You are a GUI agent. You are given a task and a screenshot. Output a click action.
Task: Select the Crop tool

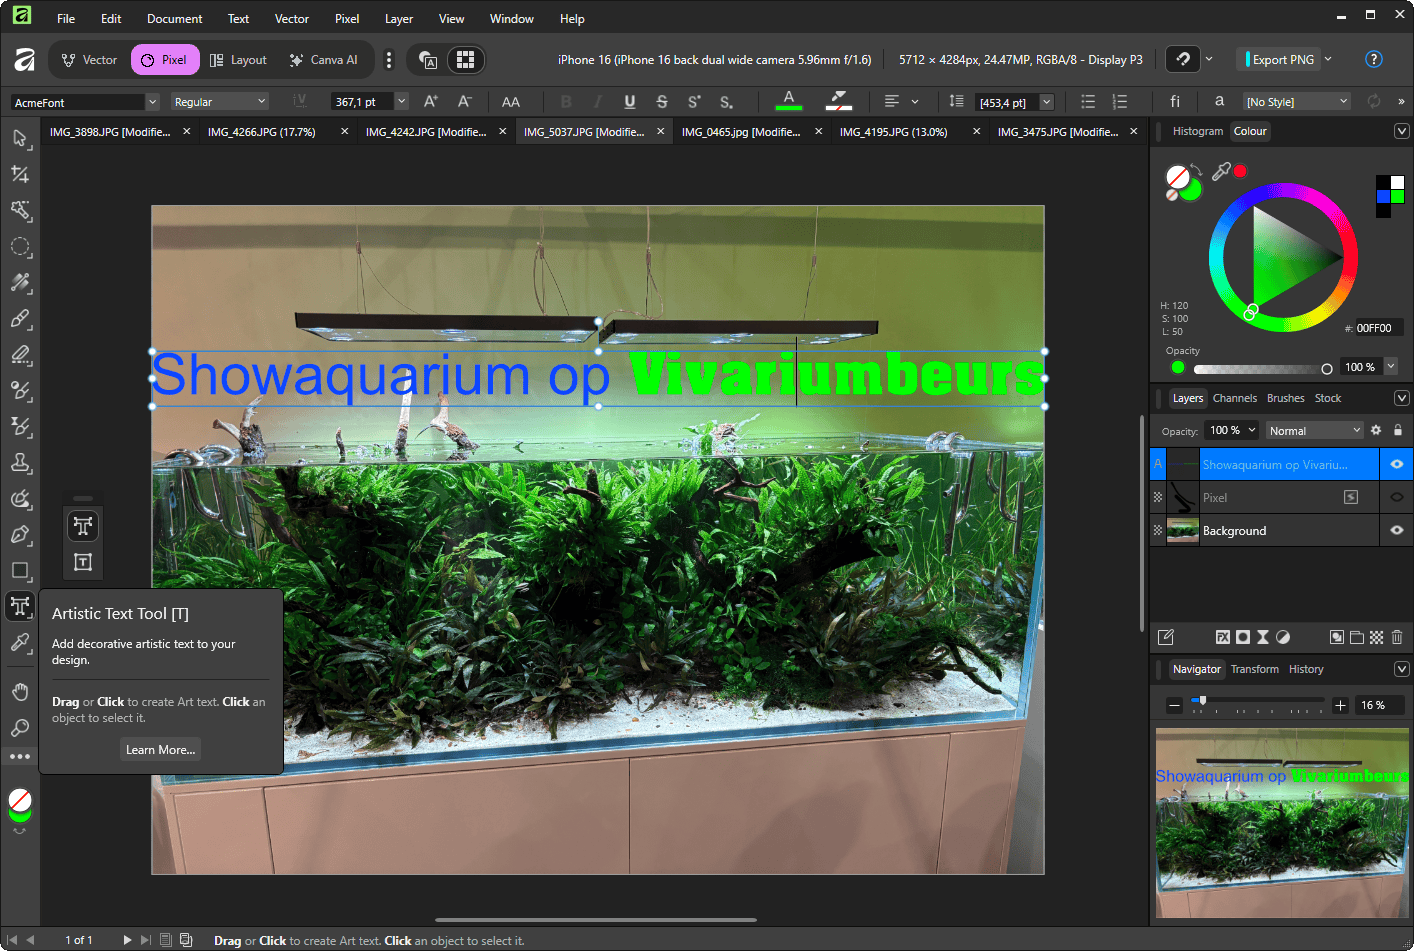(x=20, y=174)
